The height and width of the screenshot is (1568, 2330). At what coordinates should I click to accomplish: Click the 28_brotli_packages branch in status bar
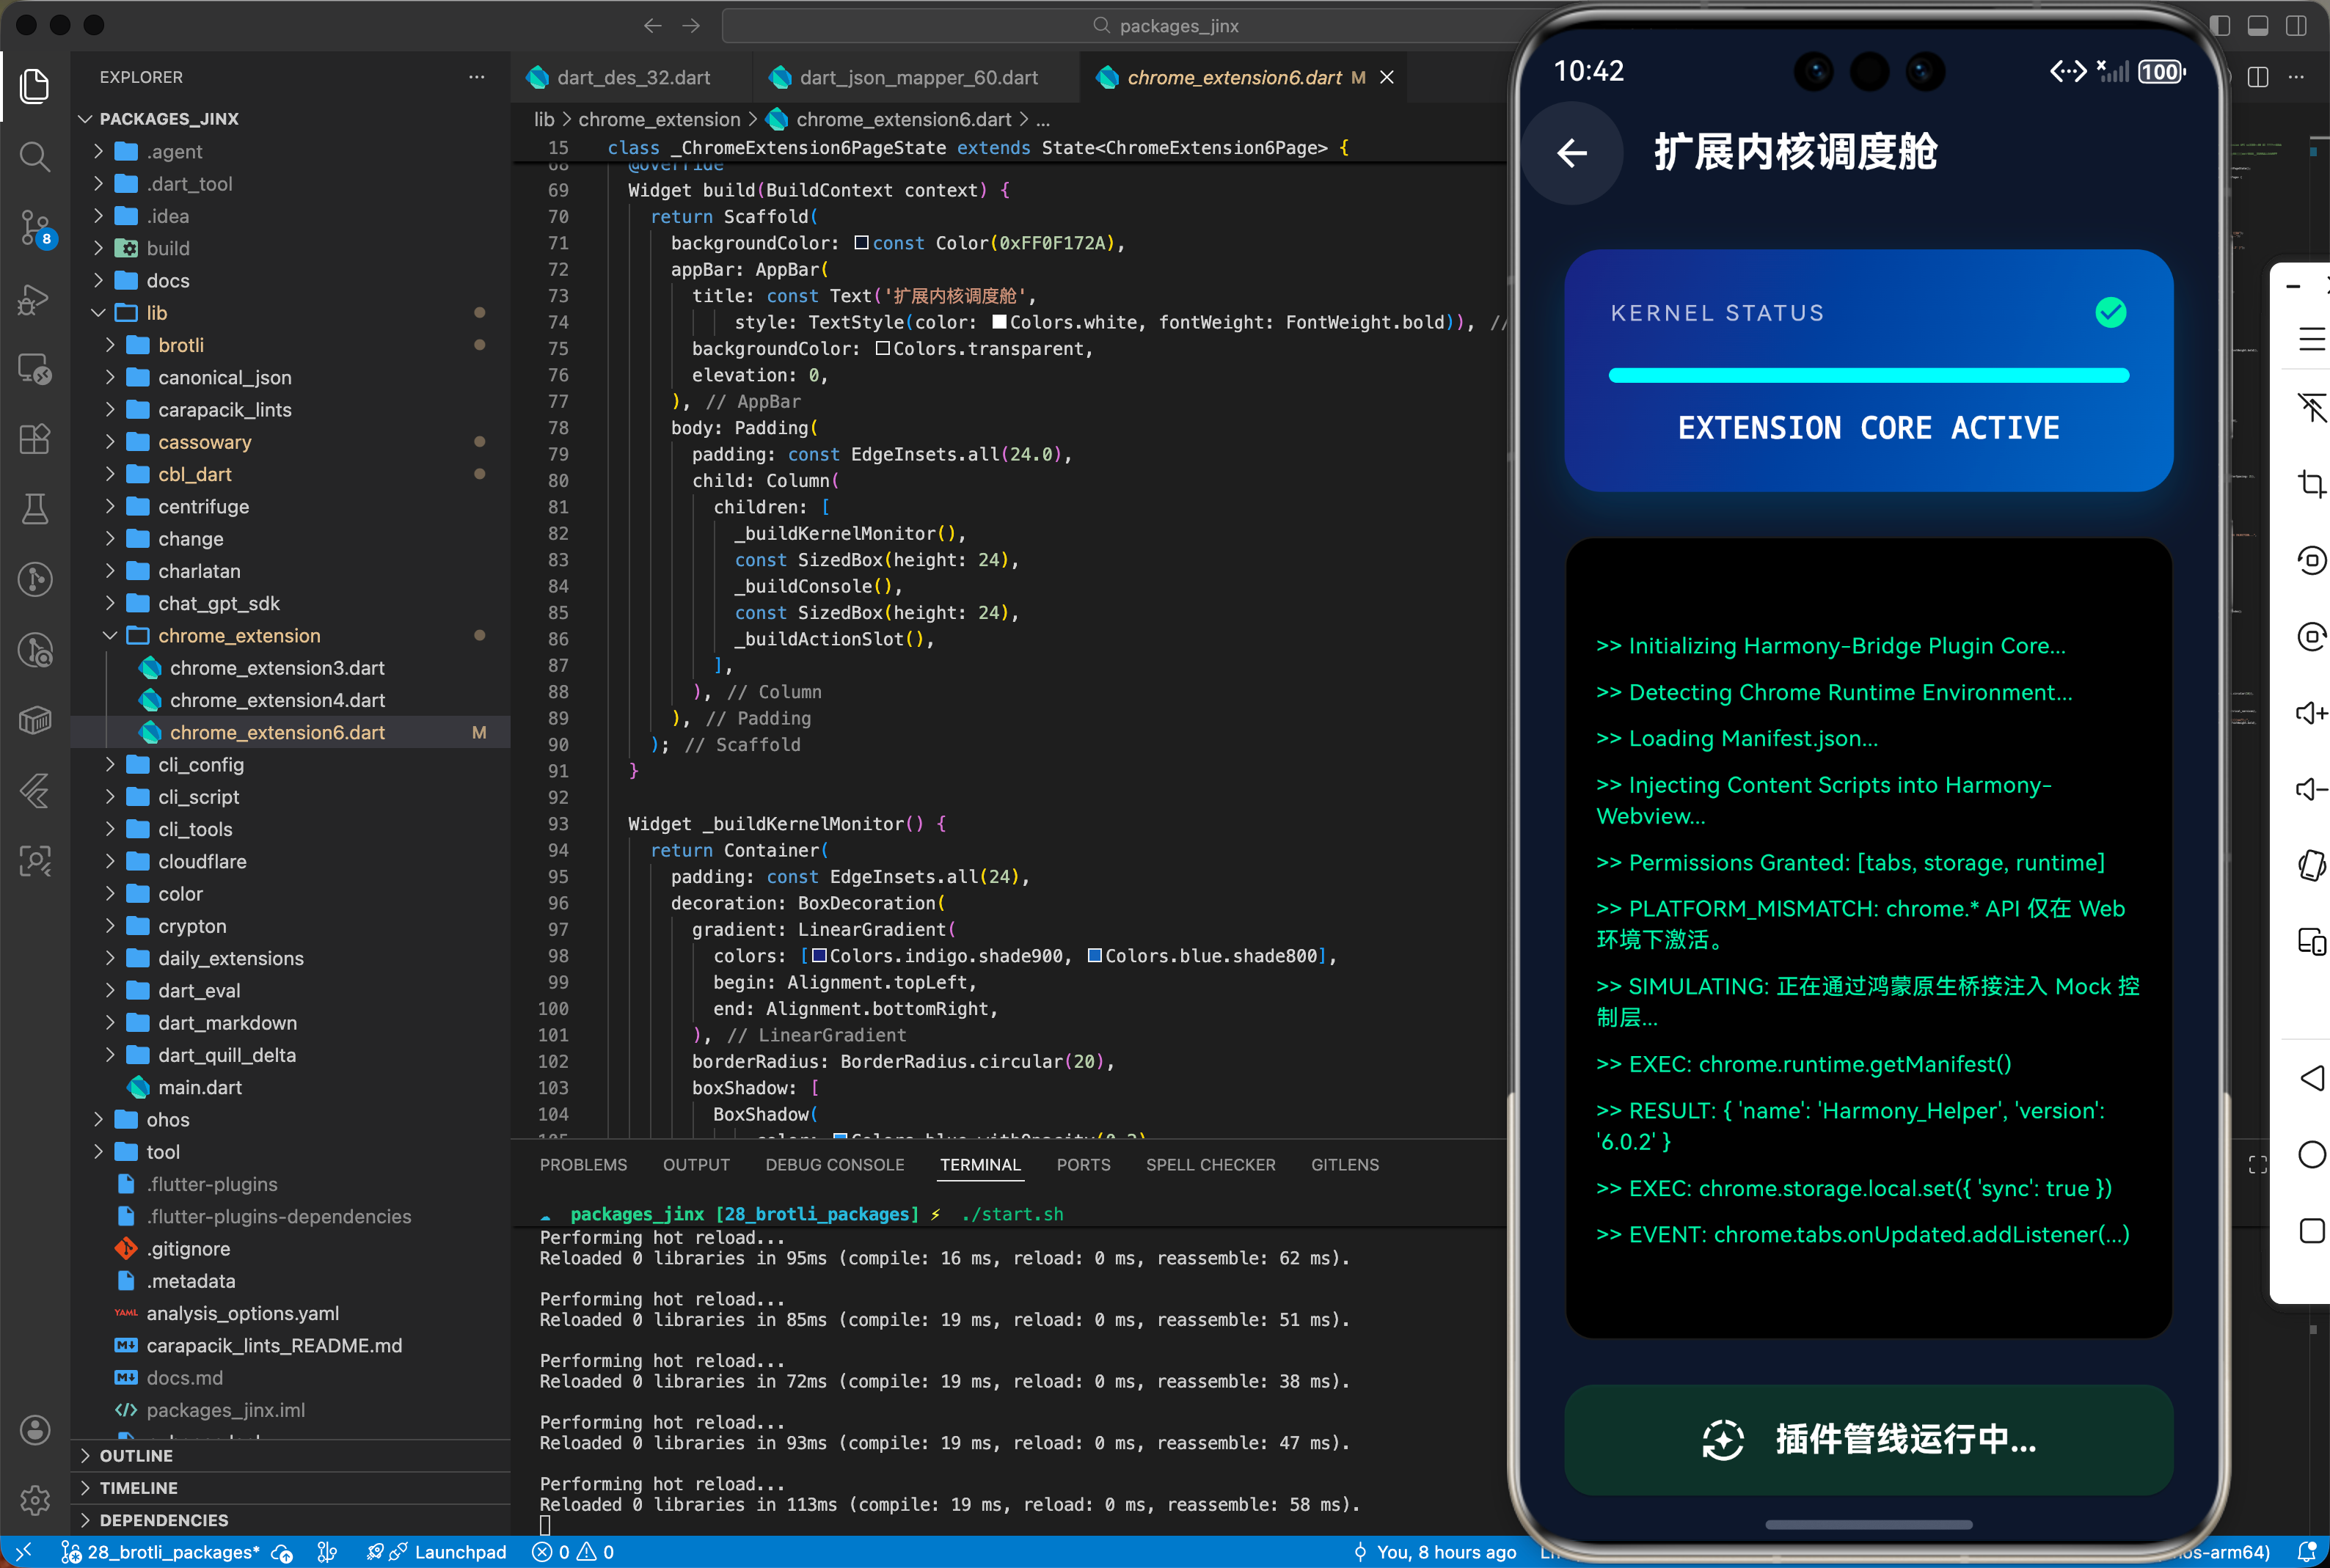172,1552
